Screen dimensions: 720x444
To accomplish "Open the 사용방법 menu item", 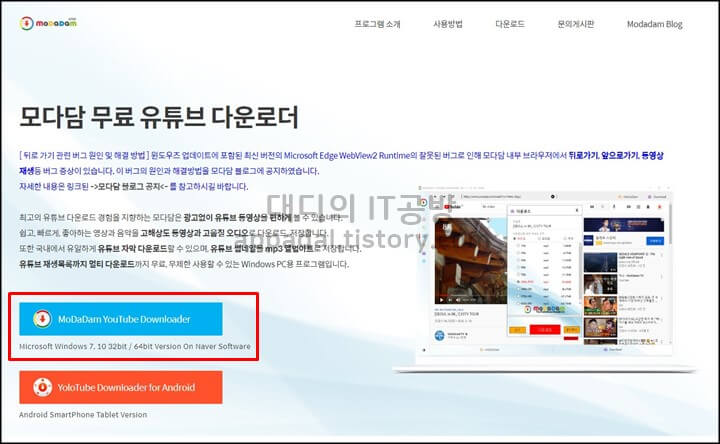I will pos(448,24).
